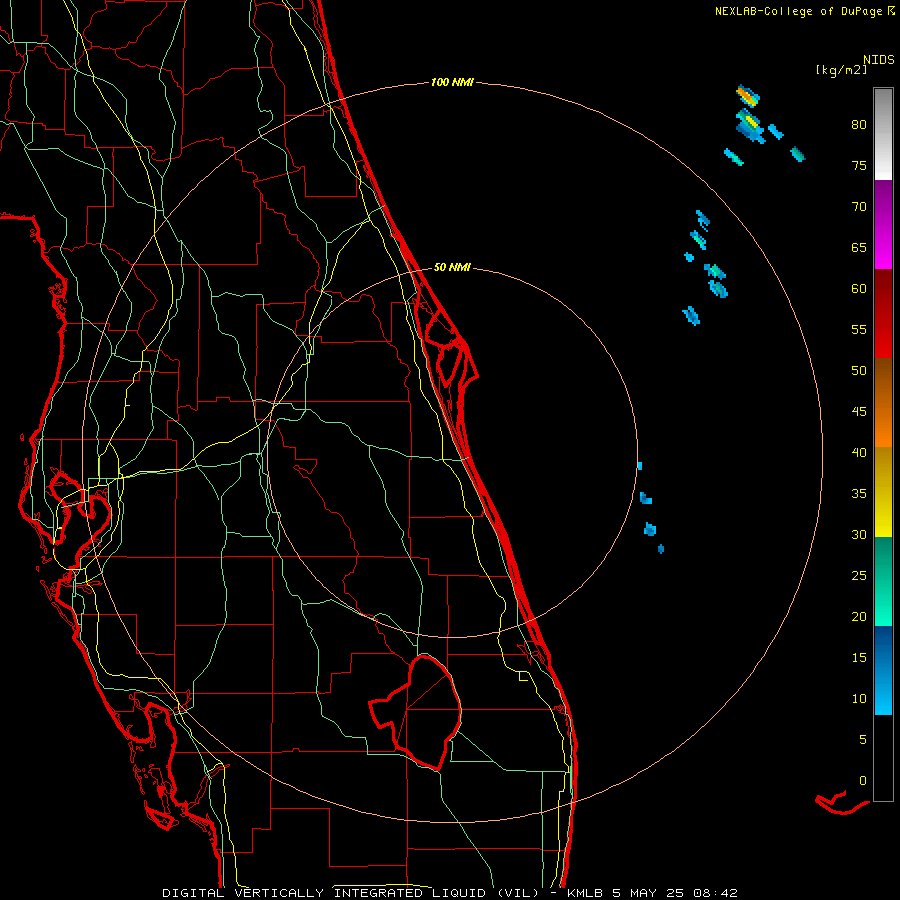Pick the magenta-purple segment of VIL scale
The height and width of the screenshot is (900, 900).
tap(883, 224)
